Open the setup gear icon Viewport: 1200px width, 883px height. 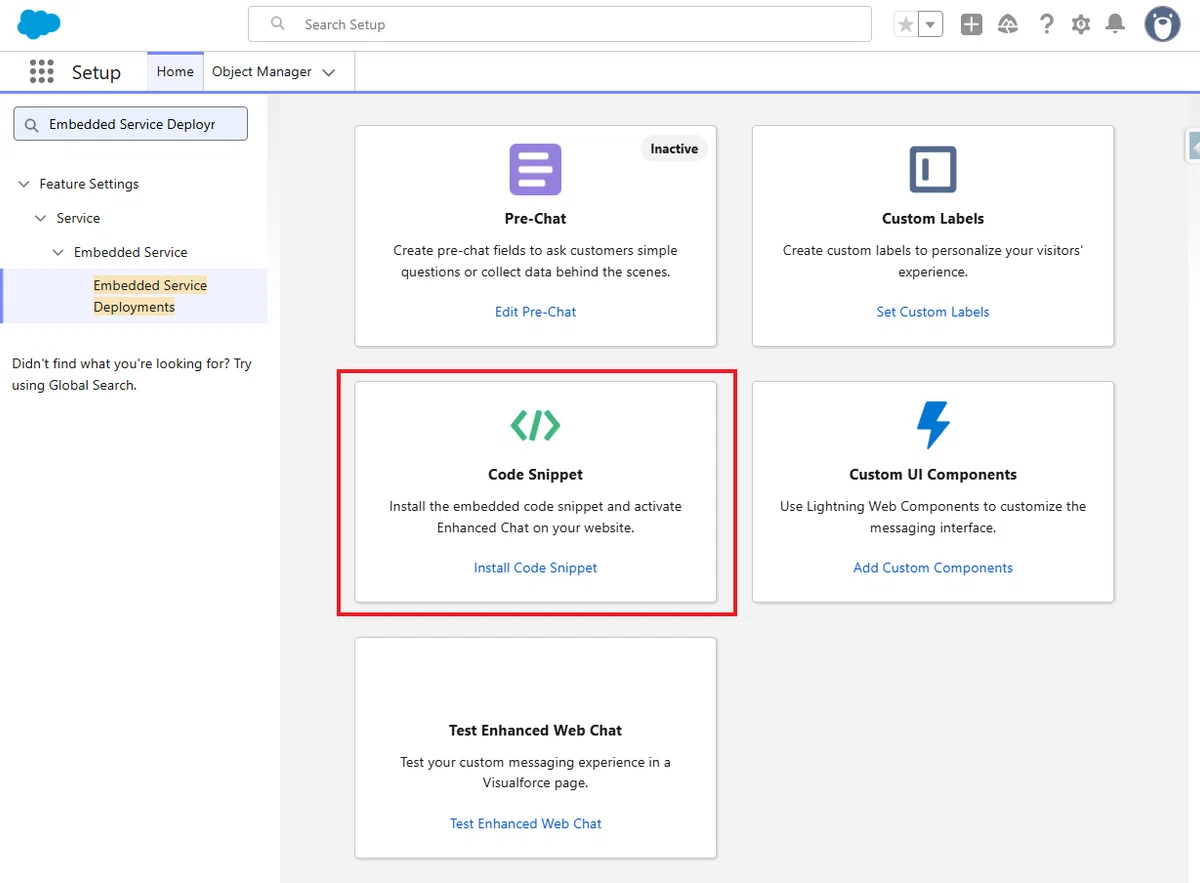point(1081,25)
